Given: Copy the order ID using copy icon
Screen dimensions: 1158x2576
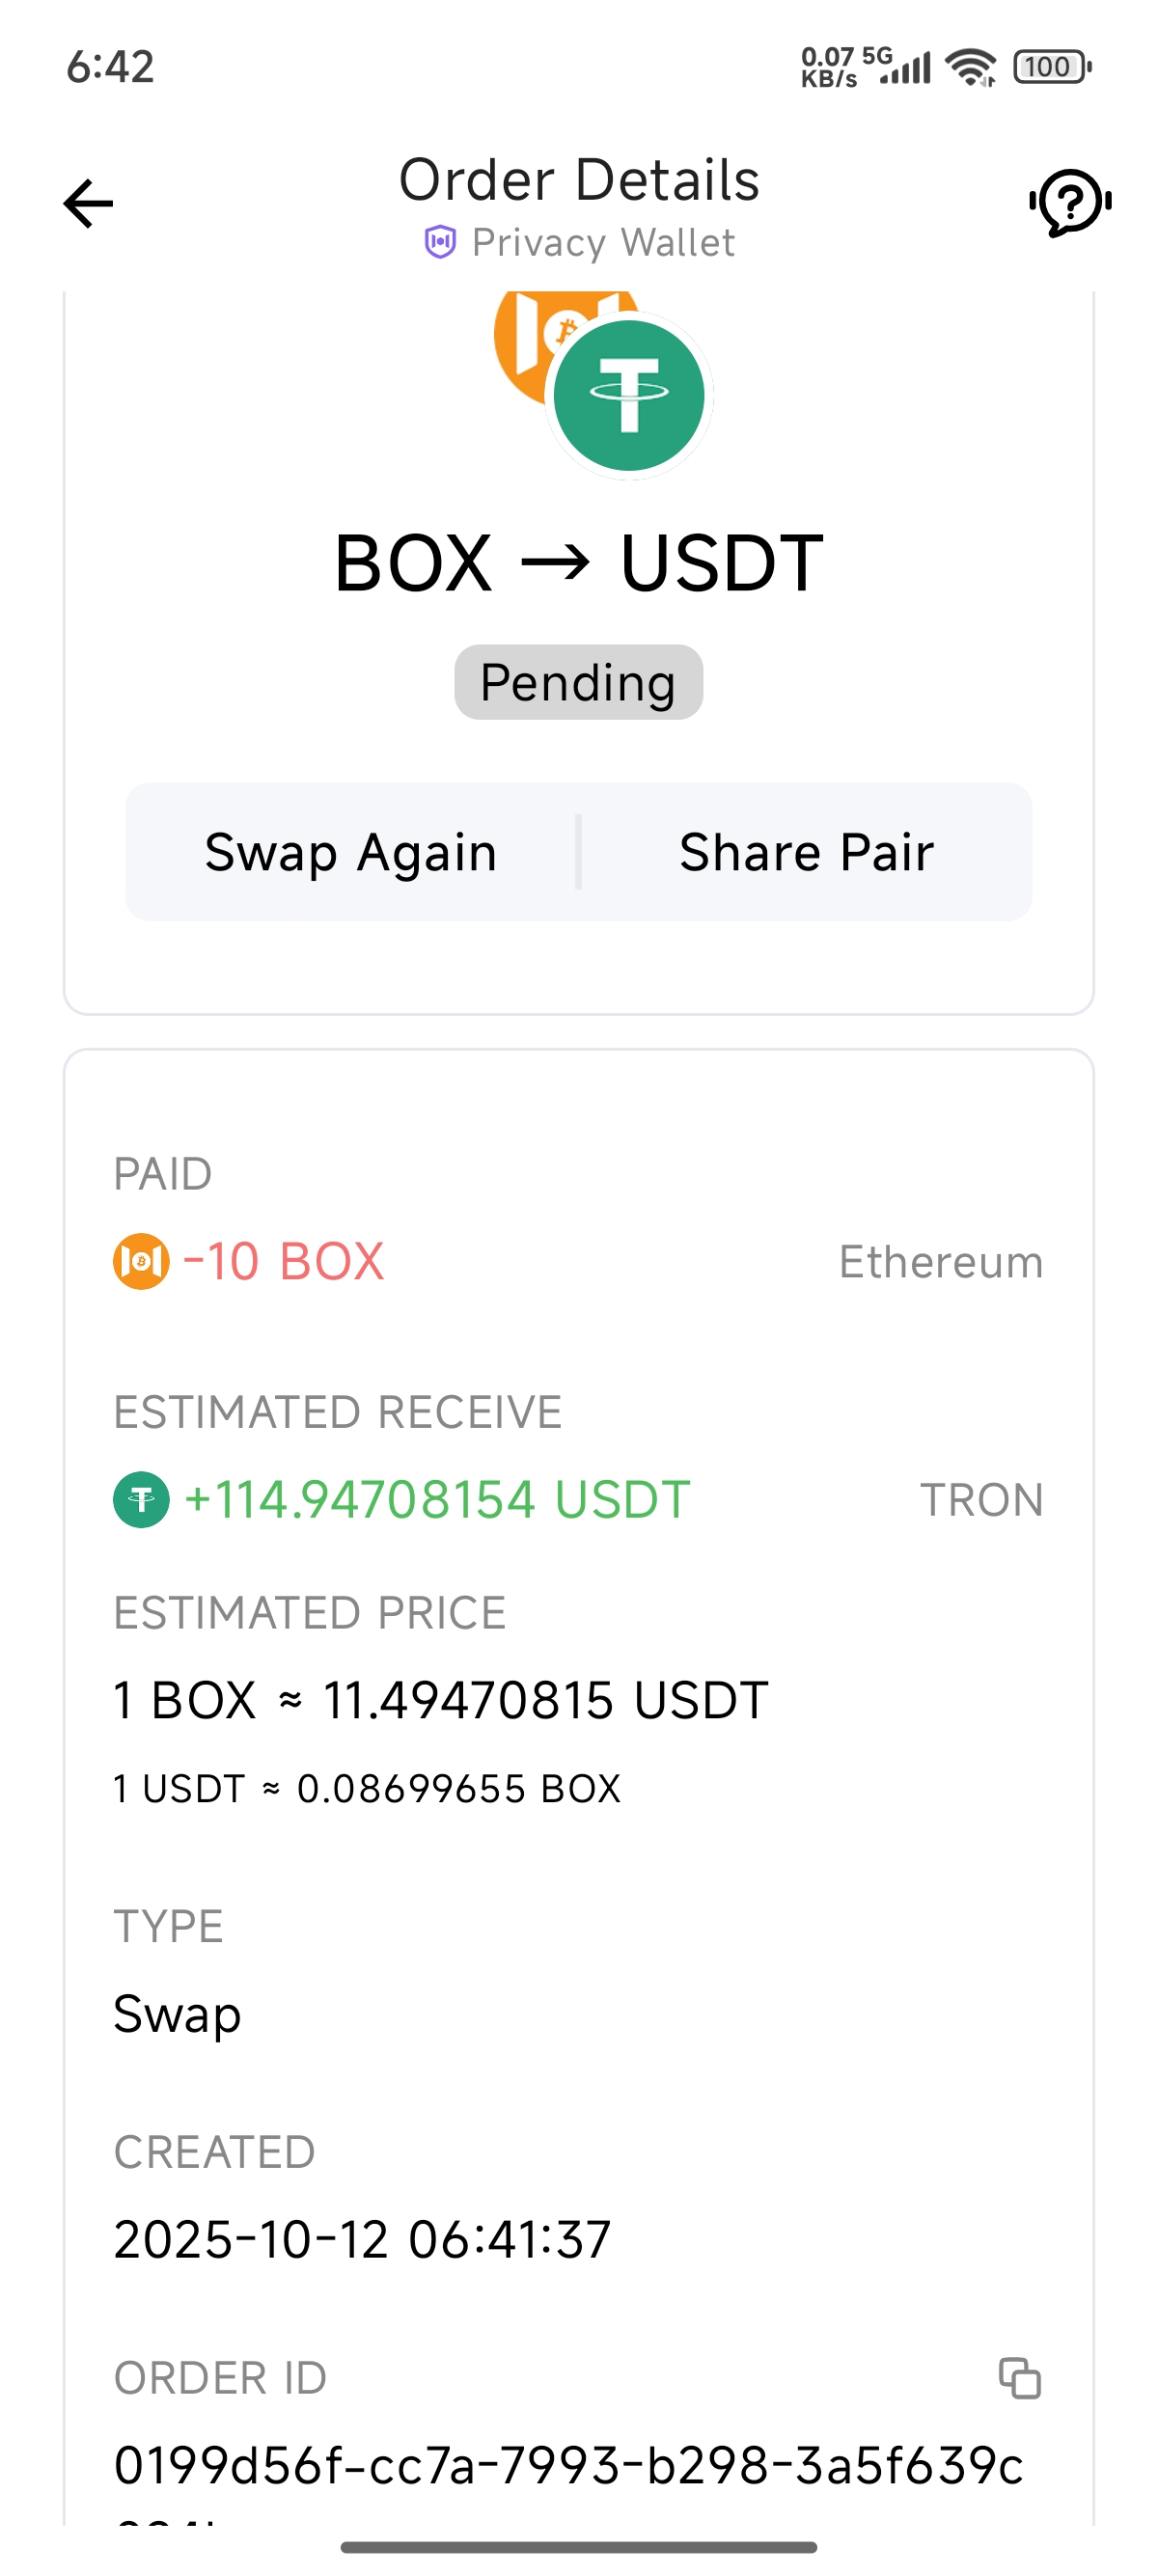Looking at the screenshot, I should point(1019,2378).
